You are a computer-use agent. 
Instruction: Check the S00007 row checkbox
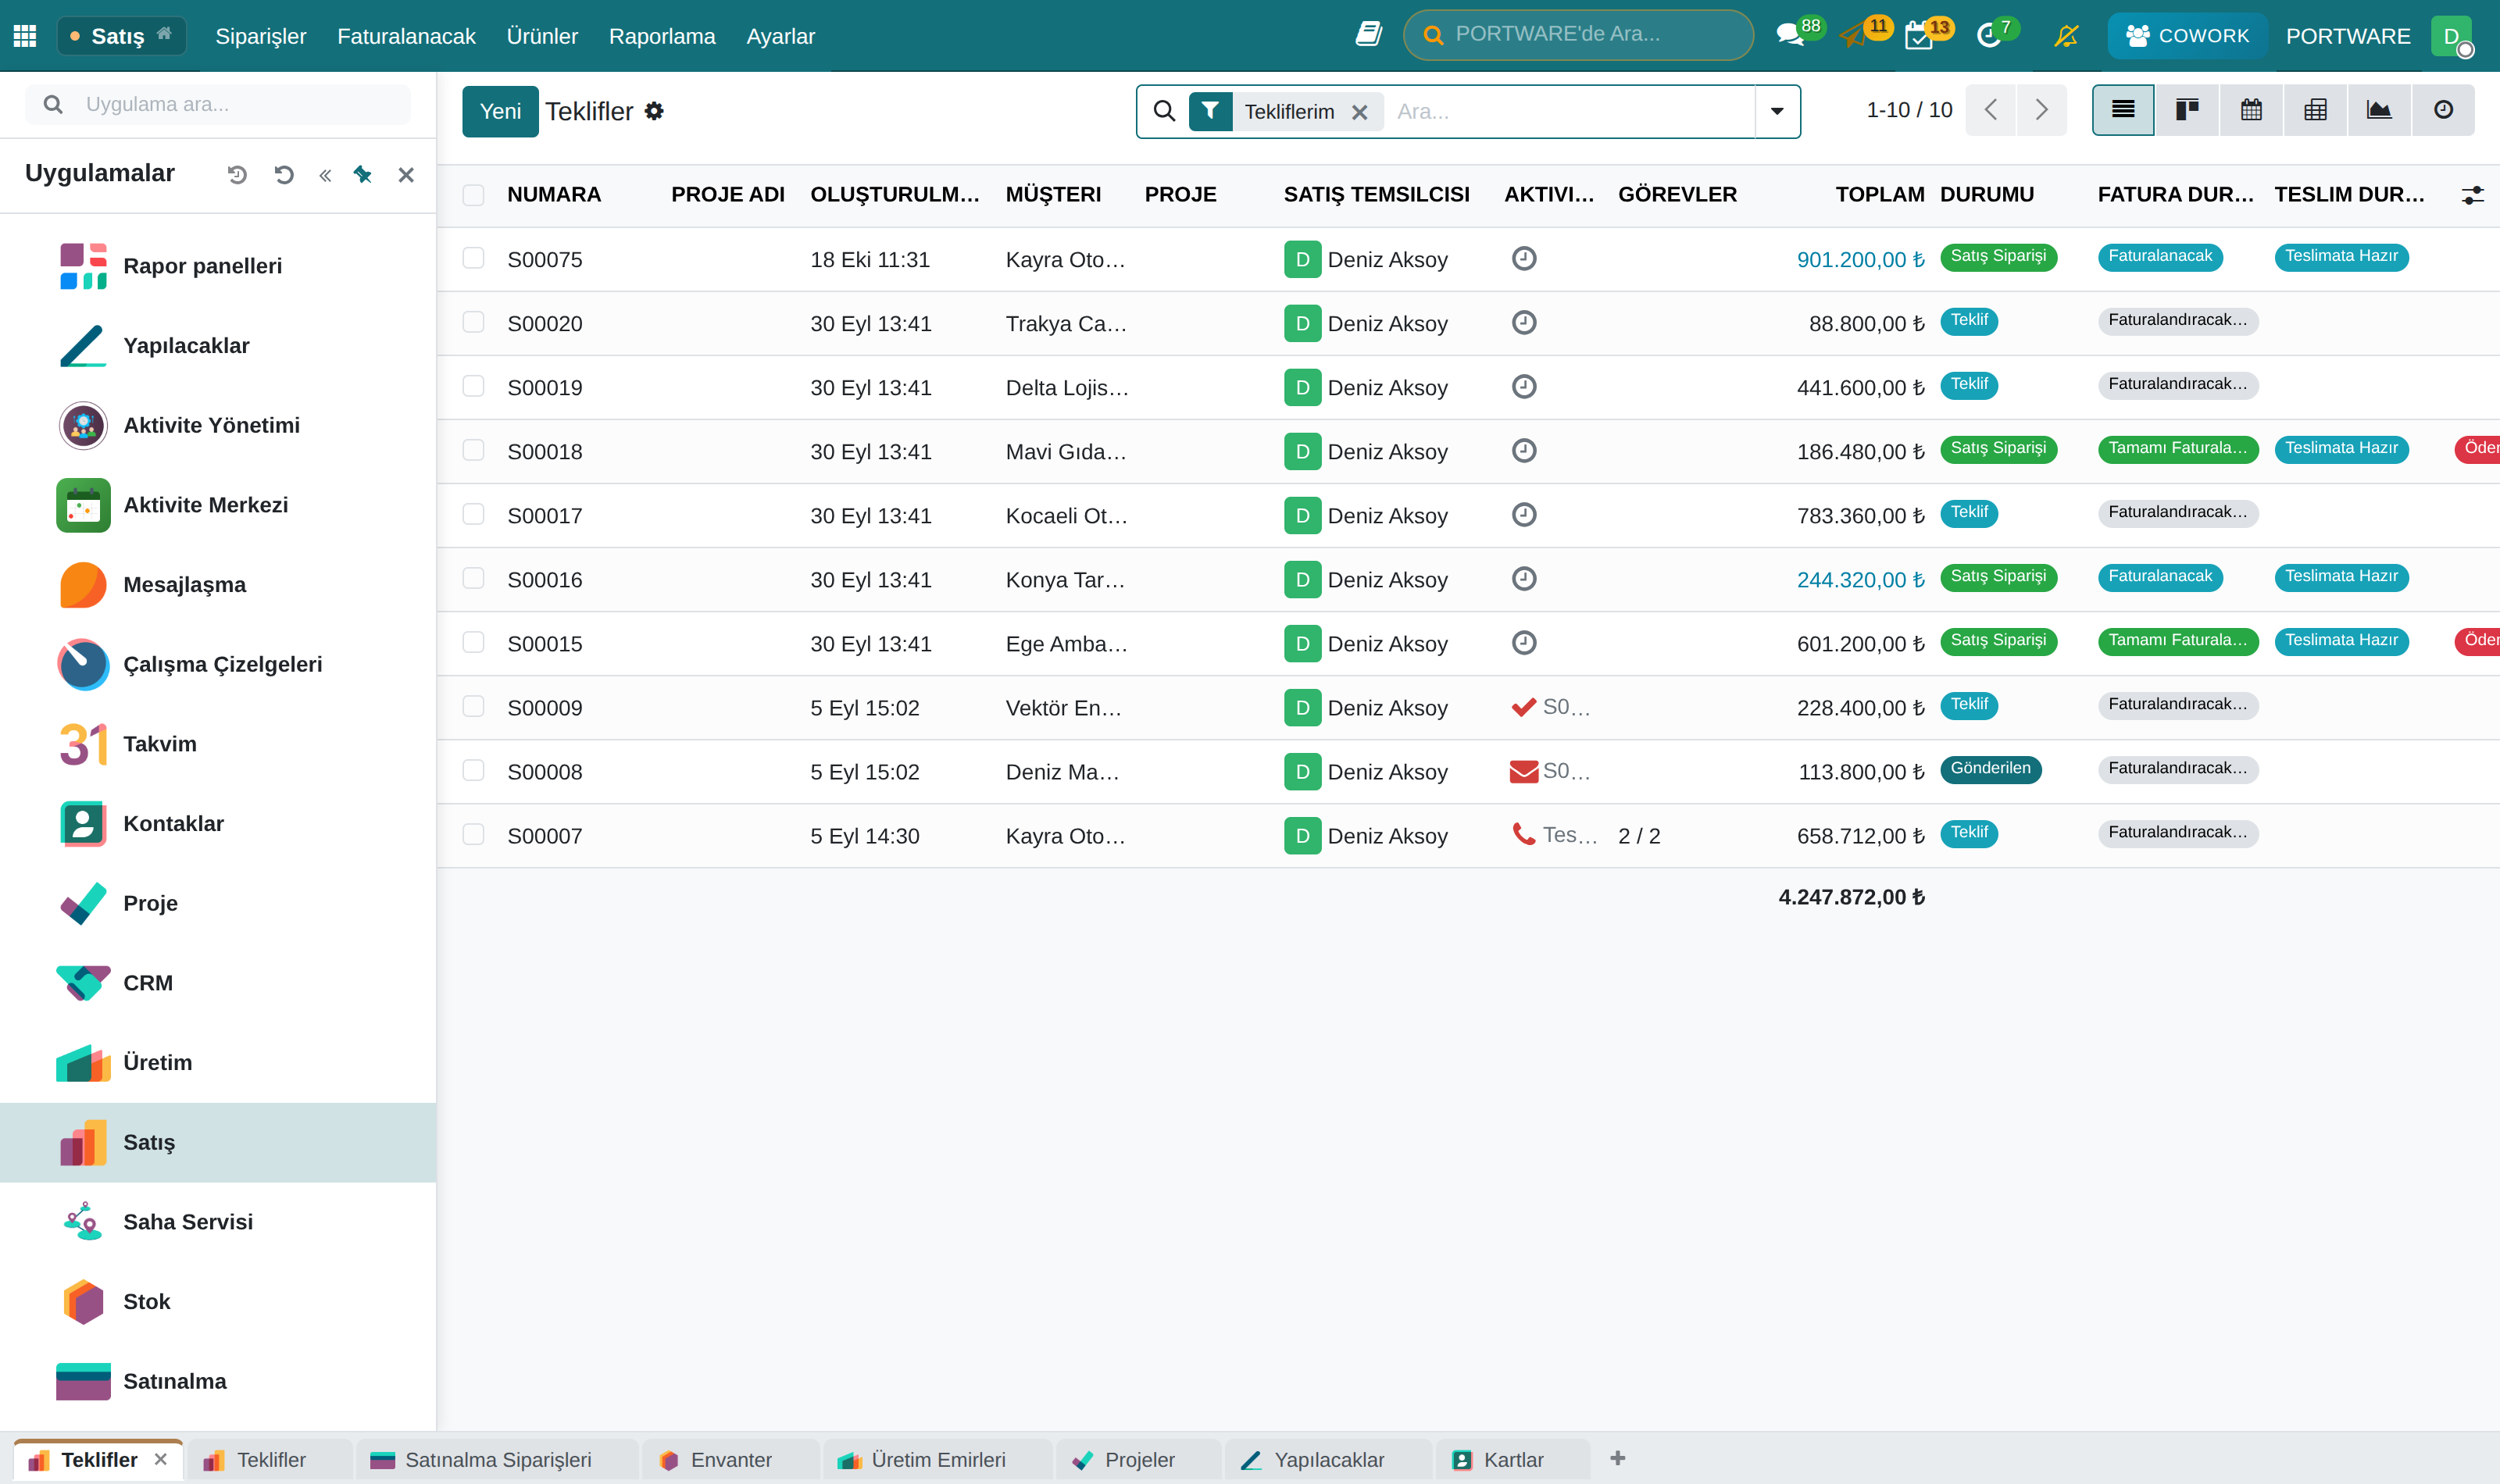coord(474,834)
